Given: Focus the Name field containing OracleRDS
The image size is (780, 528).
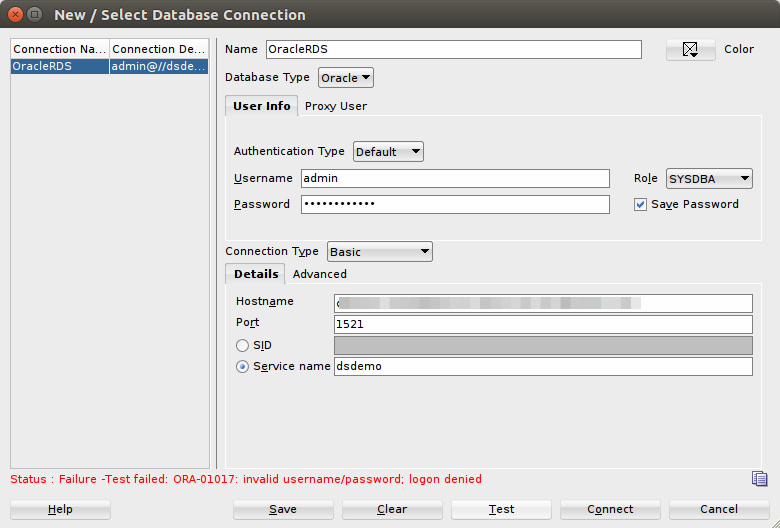Looking at the screenshot, I should coord(454,49).
